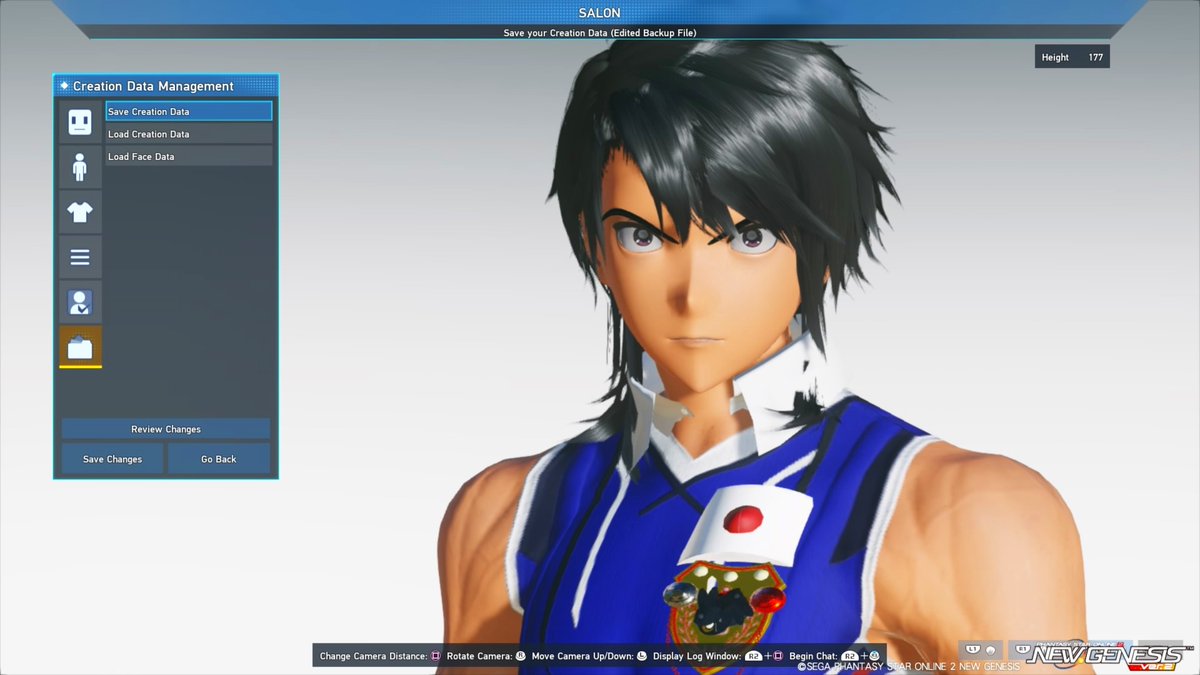The height and width of the screenshot is (675, 1200).
Task: Choose Save Creation Data option
Action: click(x=189, y=111)
